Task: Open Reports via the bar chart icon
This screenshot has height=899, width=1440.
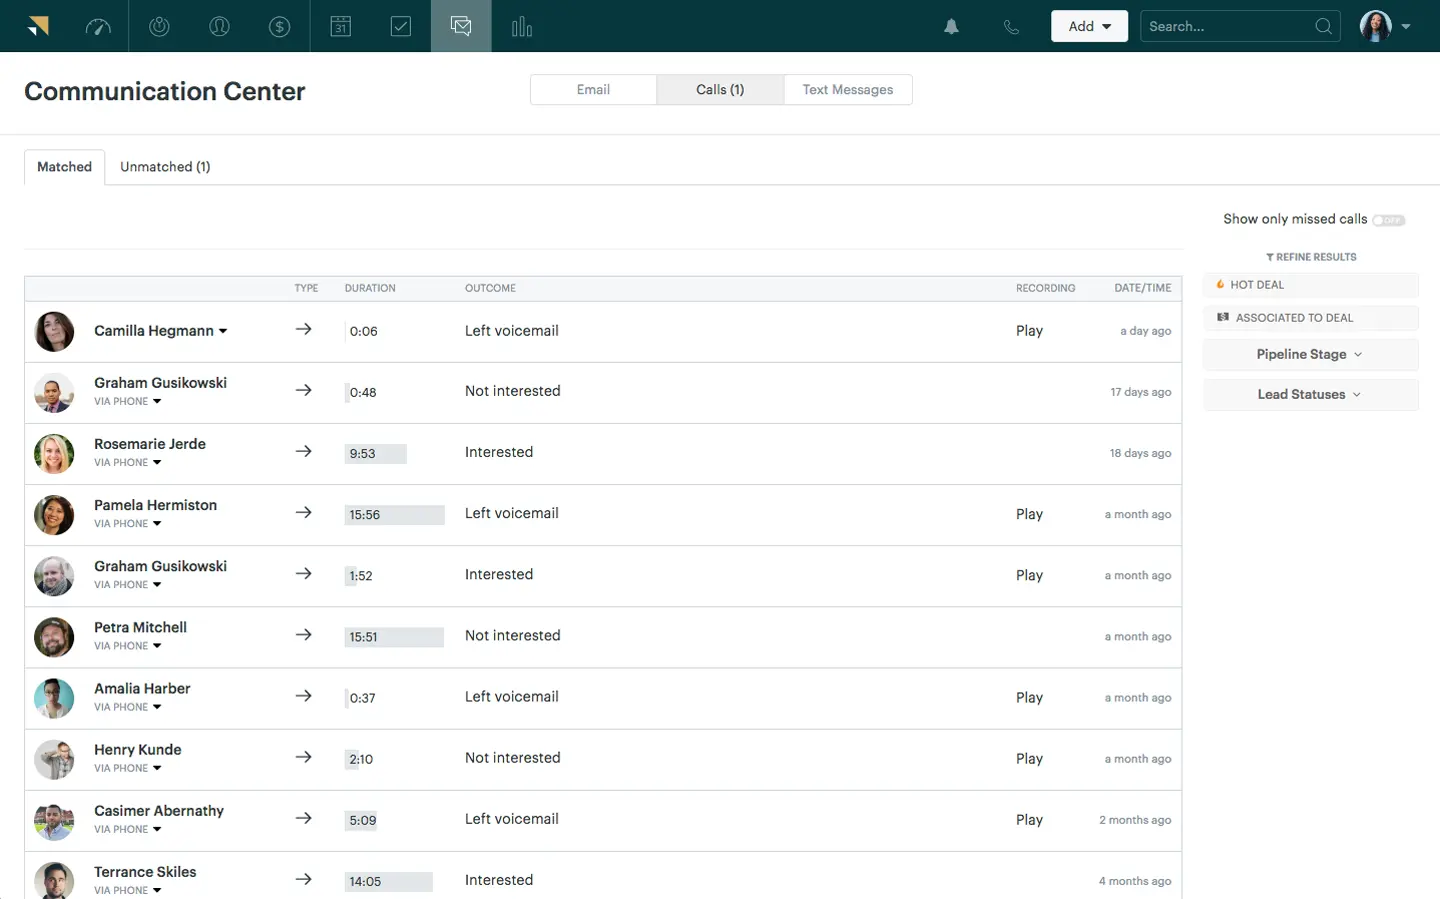Action: 521,26
